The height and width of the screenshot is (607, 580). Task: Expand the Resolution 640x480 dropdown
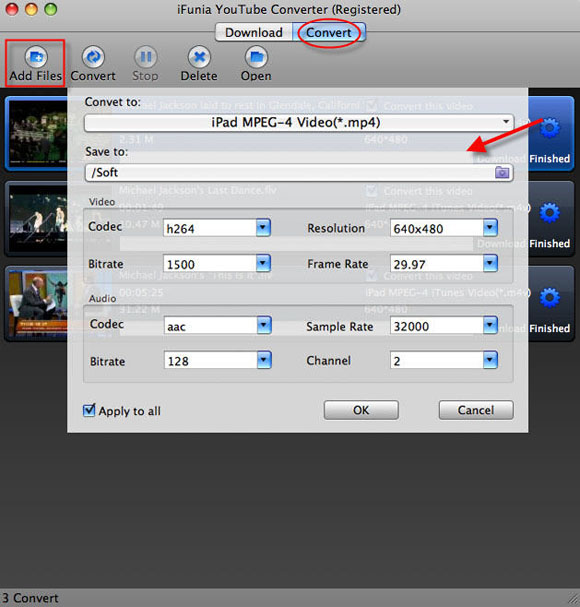point(490,228)
